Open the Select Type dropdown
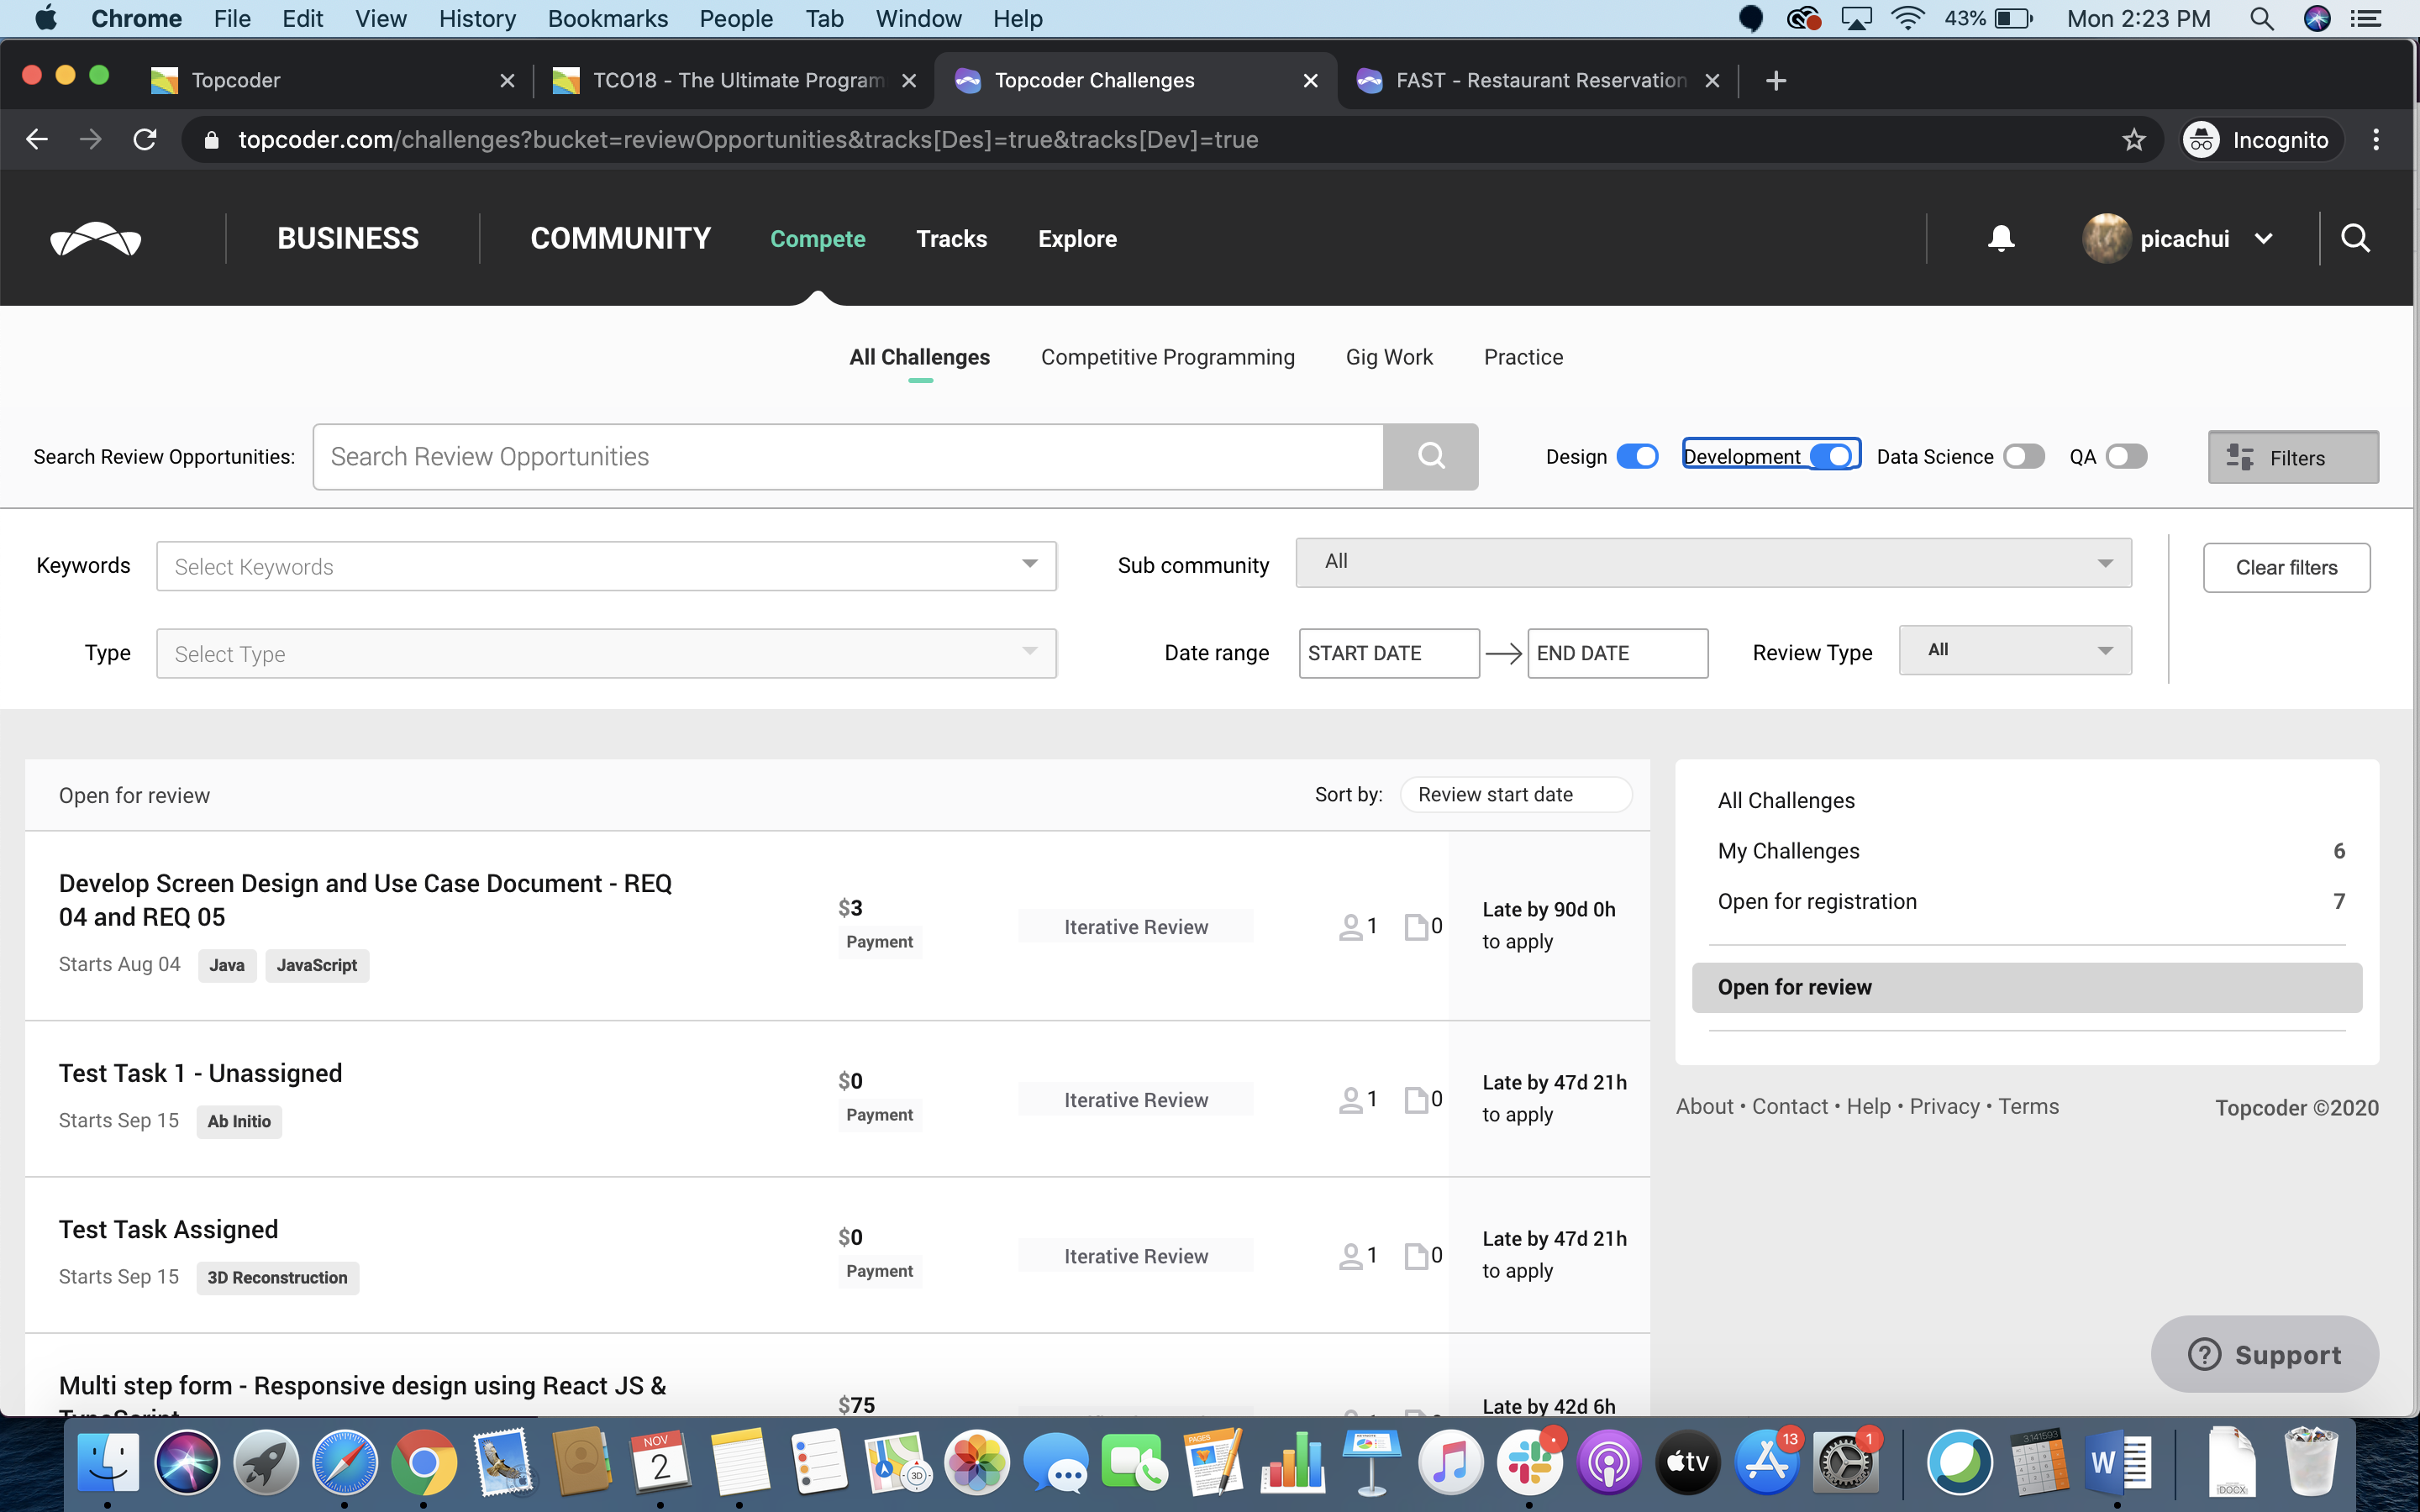This screenshot has height=1512, width=2420. 606,653
